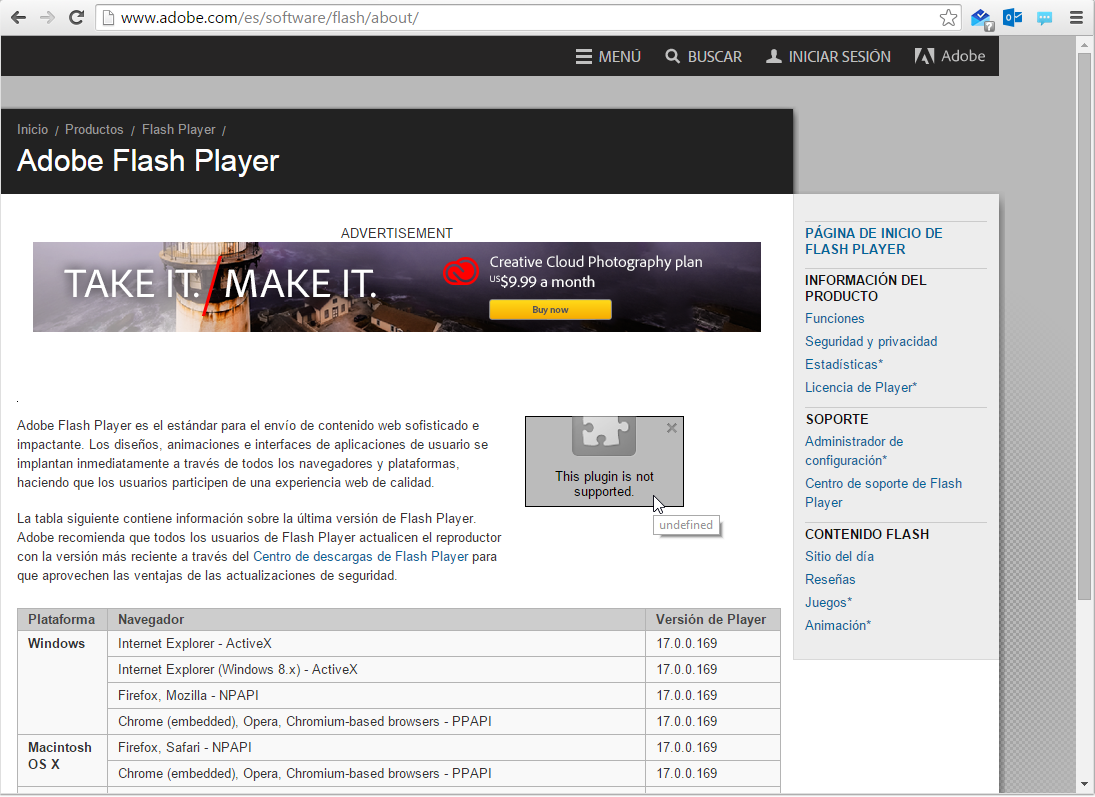Click the SOPORTE sidebar heading
Image resolution: width=1095 pixels, height=797 pixels.
(x=837, y=419)
